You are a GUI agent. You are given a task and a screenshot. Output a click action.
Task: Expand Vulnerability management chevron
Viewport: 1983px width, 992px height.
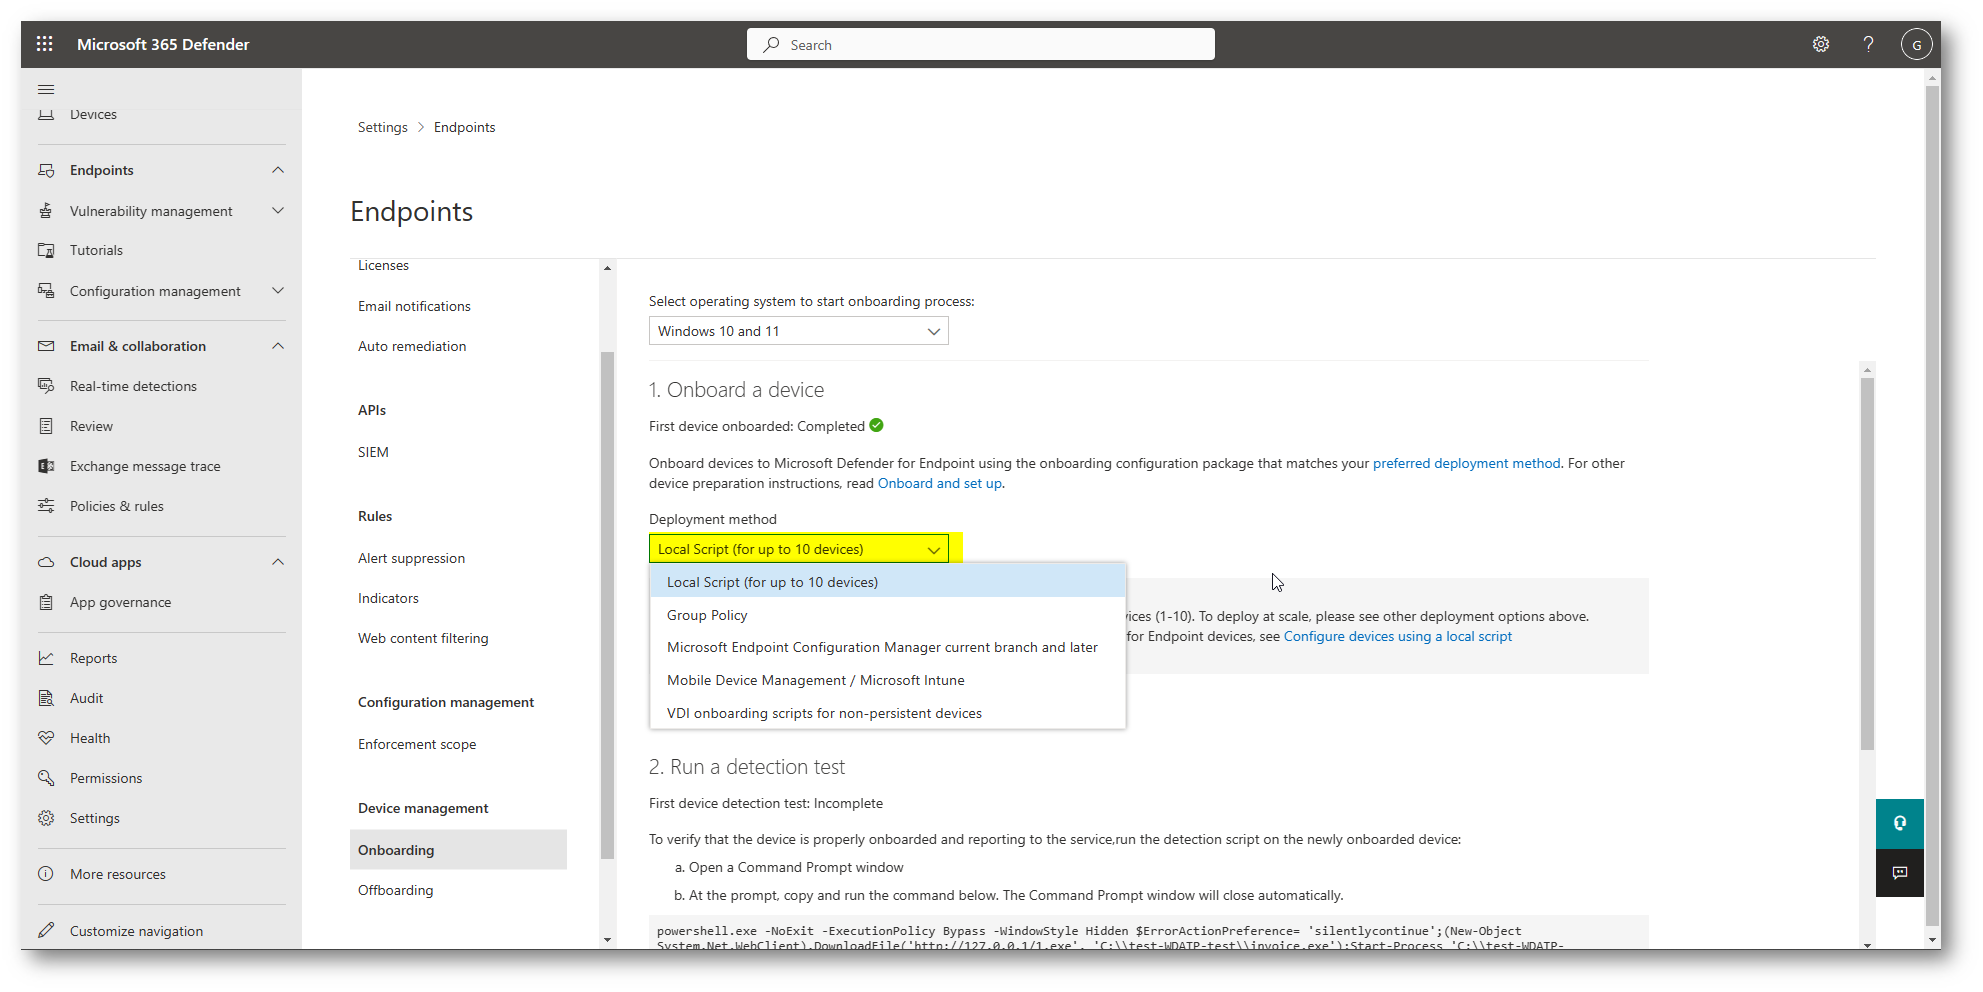[278, 211]
